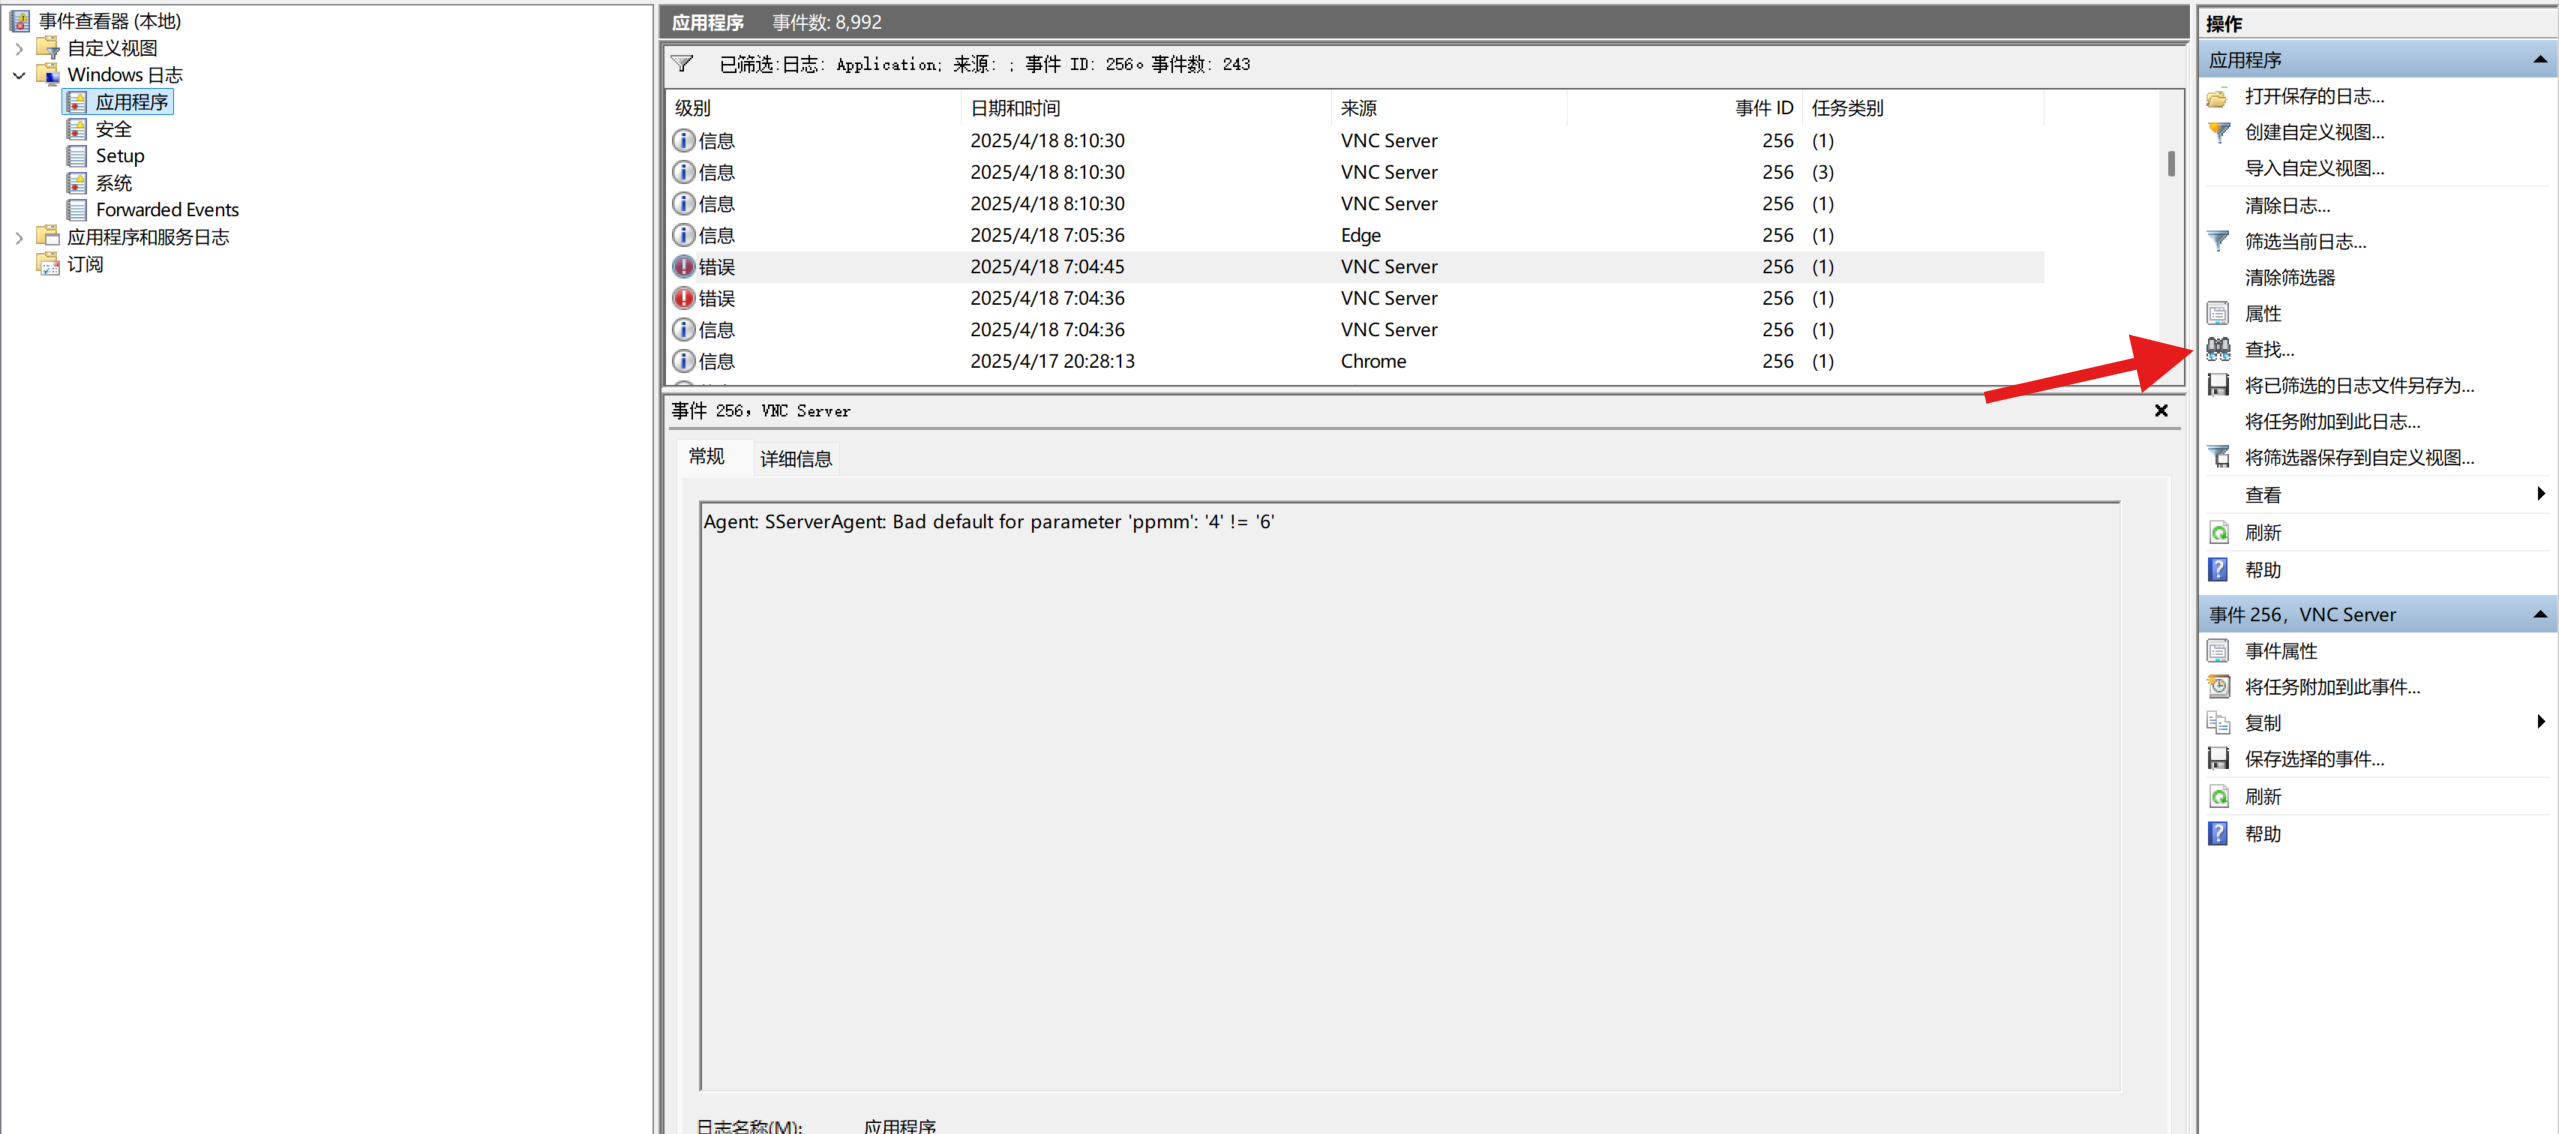The image size is (2559, 1134).
Task: Select the 错误 event at 7:04:36
Action: click(x=1356, y=298)
